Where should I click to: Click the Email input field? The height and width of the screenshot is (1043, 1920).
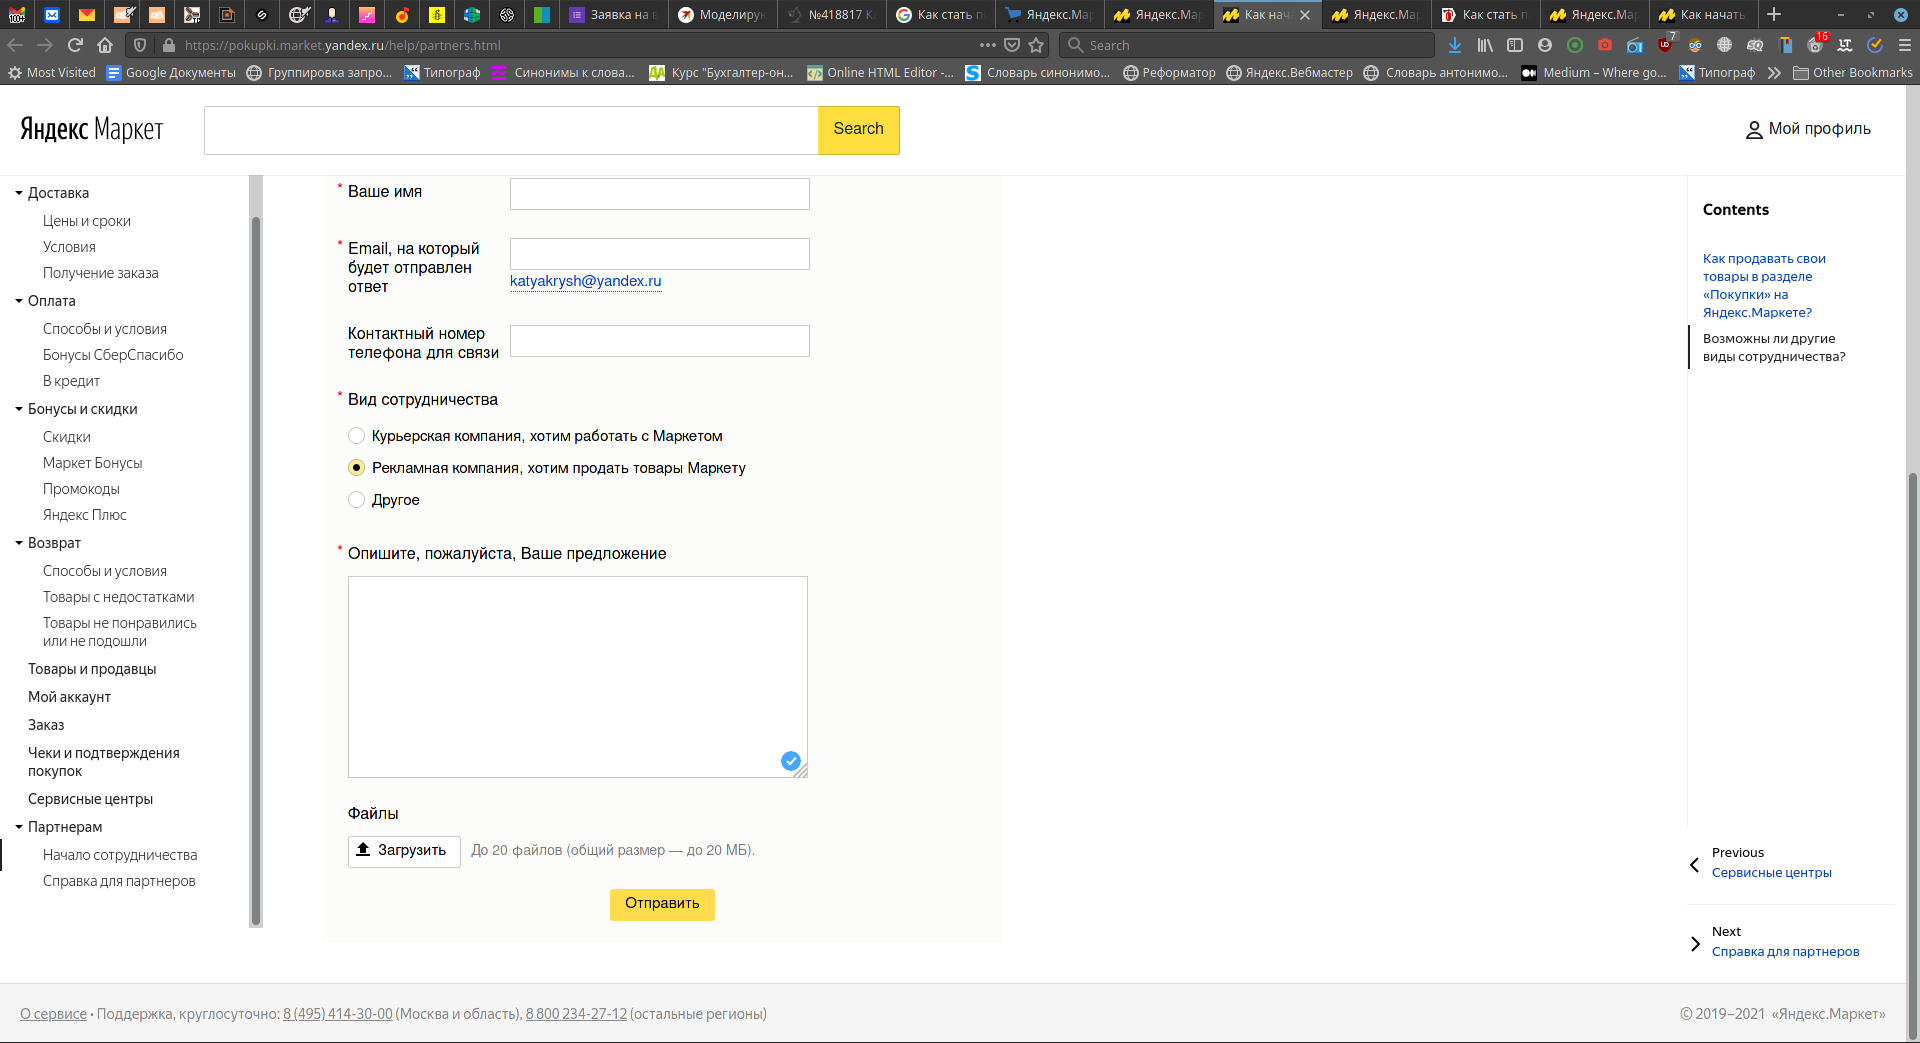(660, 254)
